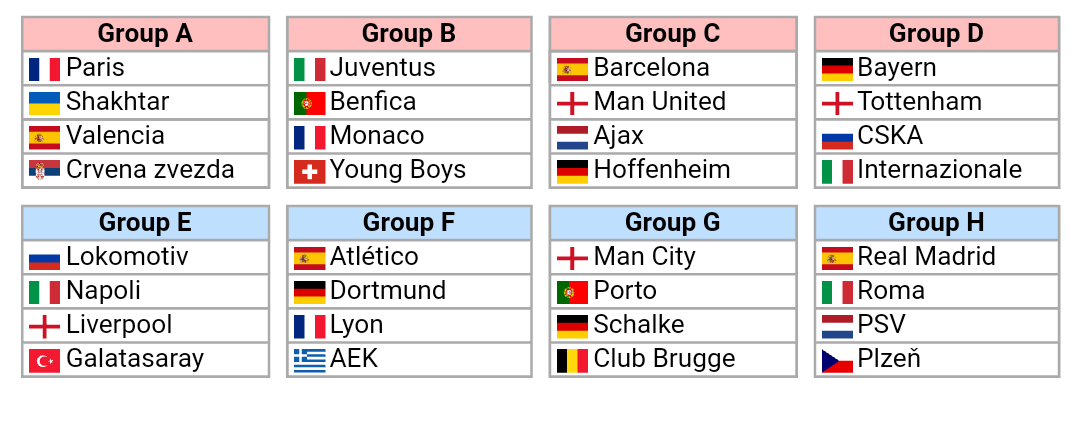The height and width of the screenshot is (439, 1080).
Task: Click the Turkish flag next to Galatasaray
Action: 45,360
